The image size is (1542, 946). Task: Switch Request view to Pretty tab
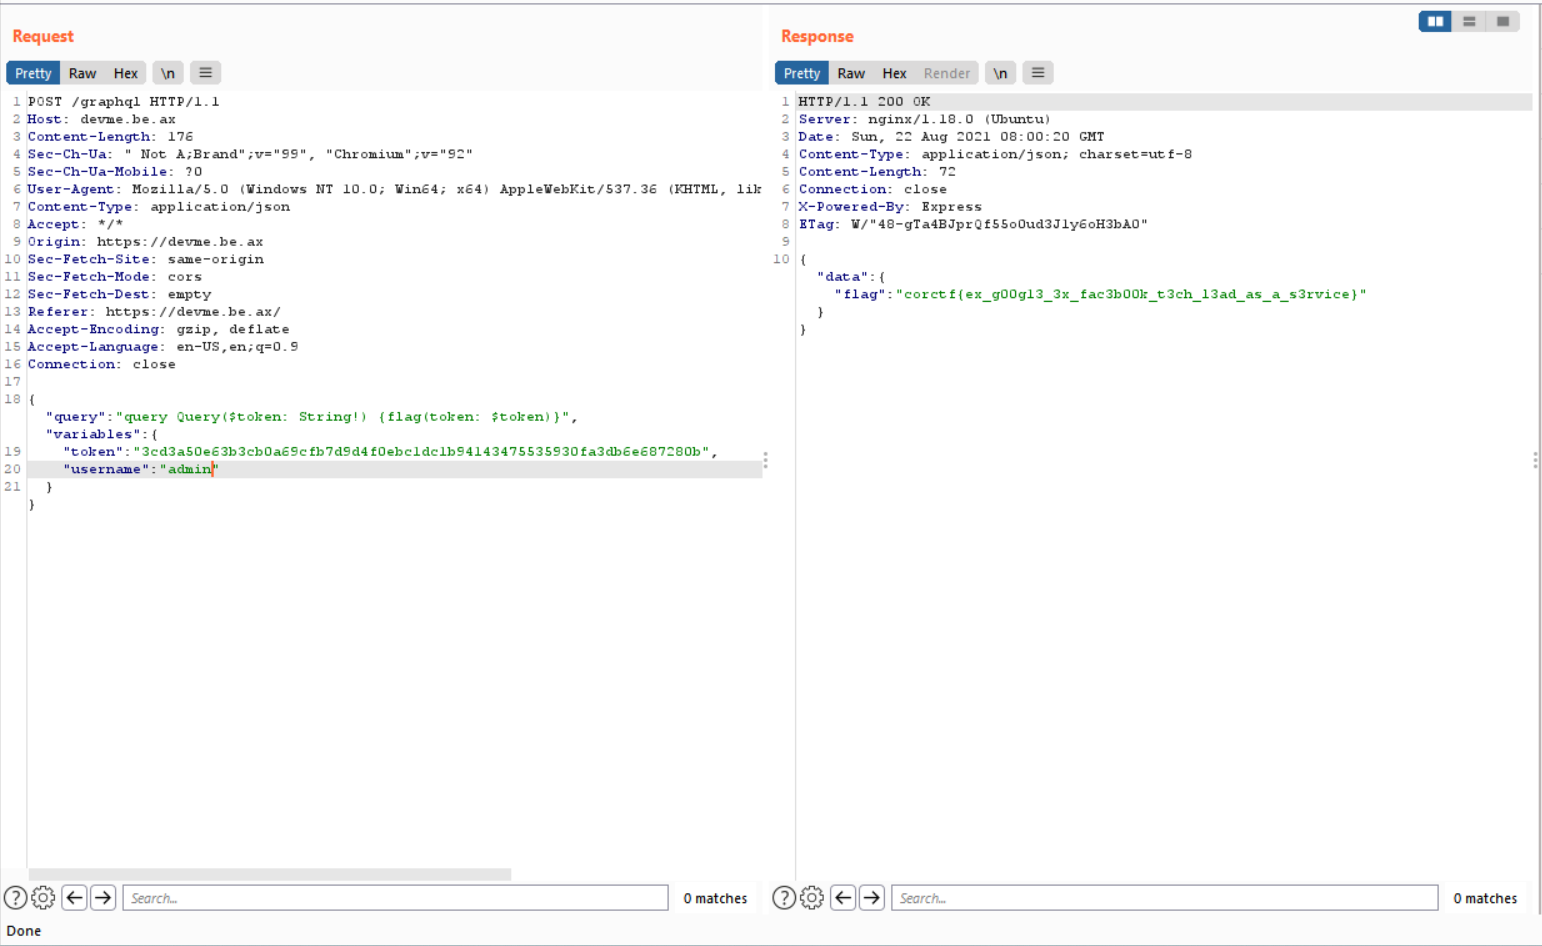click(x=33, y=73)
